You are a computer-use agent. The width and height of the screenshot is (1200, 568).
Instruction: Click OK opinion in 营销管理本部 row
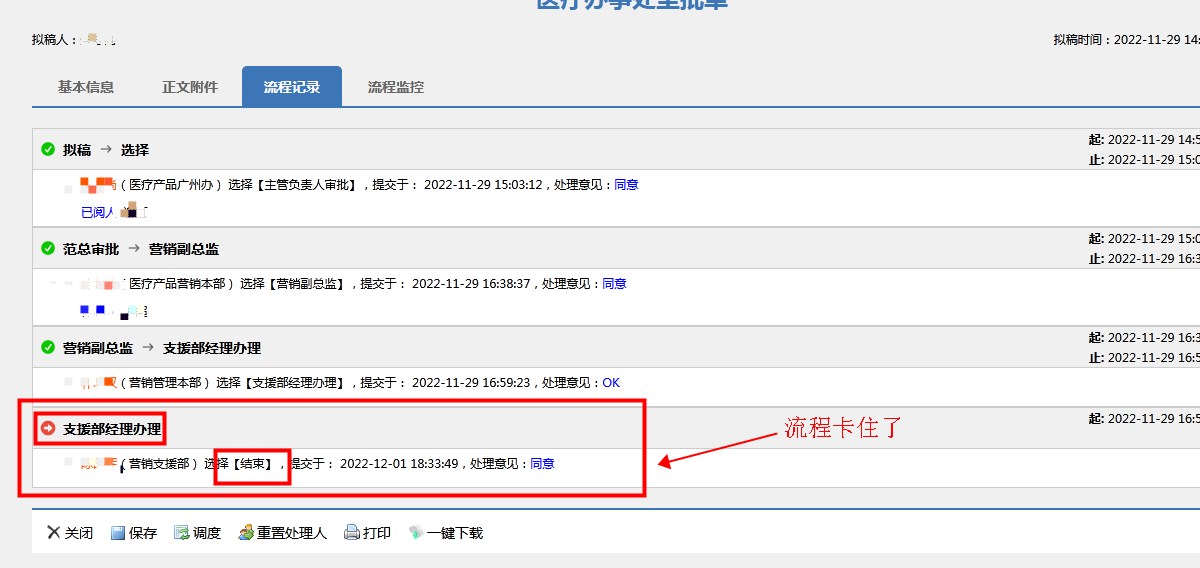pos(611,383)
